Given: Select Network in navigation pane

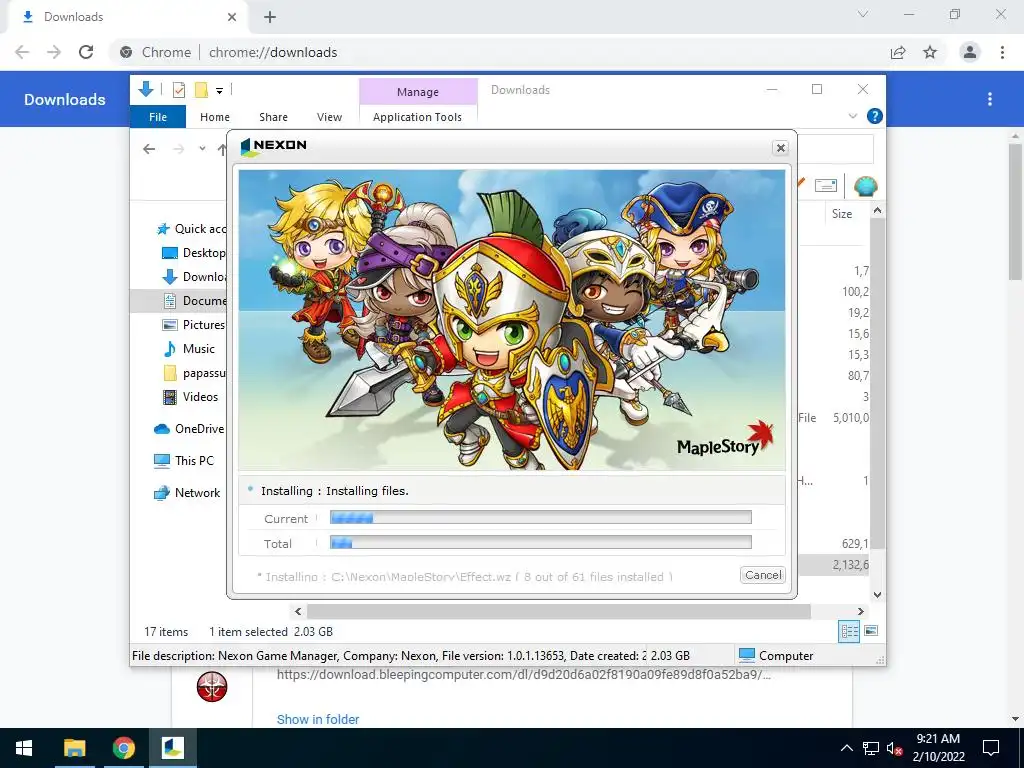Looking at the screenshot, I should pos(187,493).
